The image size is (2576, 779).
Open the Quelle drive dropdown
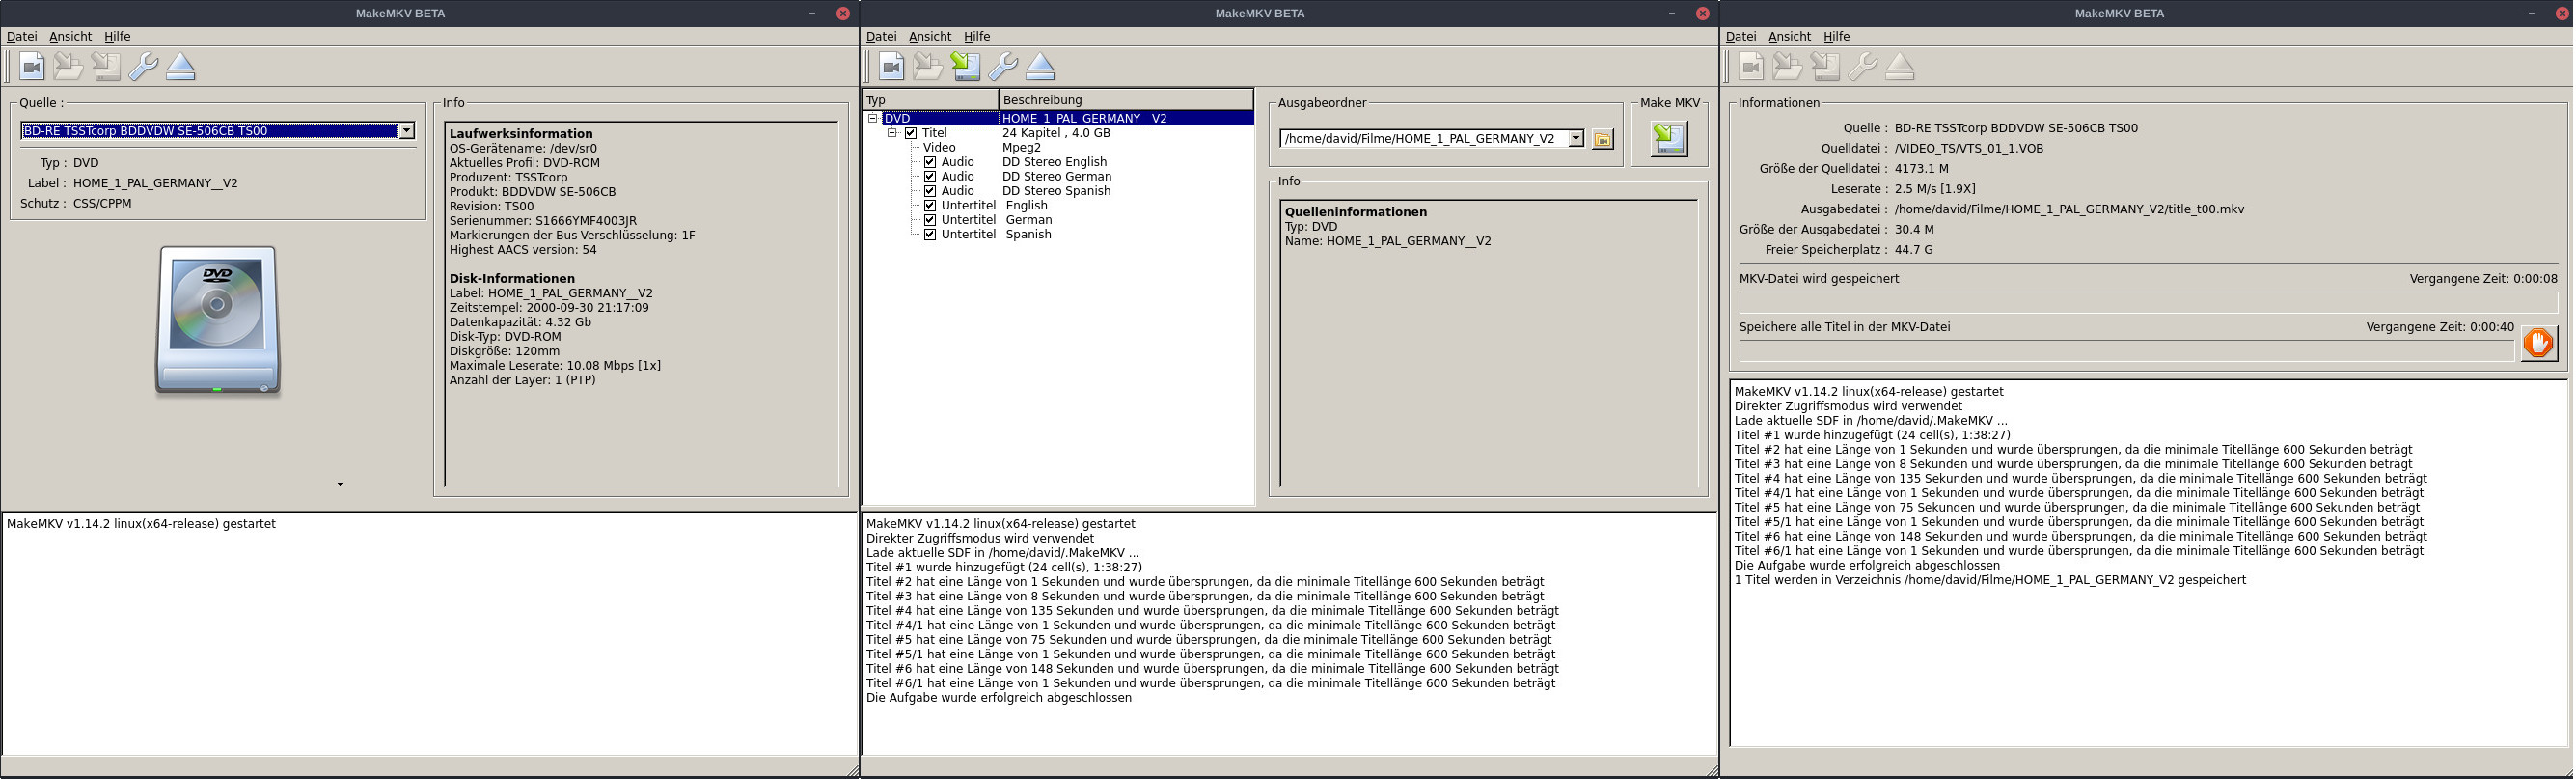click(x=406, y=131)
